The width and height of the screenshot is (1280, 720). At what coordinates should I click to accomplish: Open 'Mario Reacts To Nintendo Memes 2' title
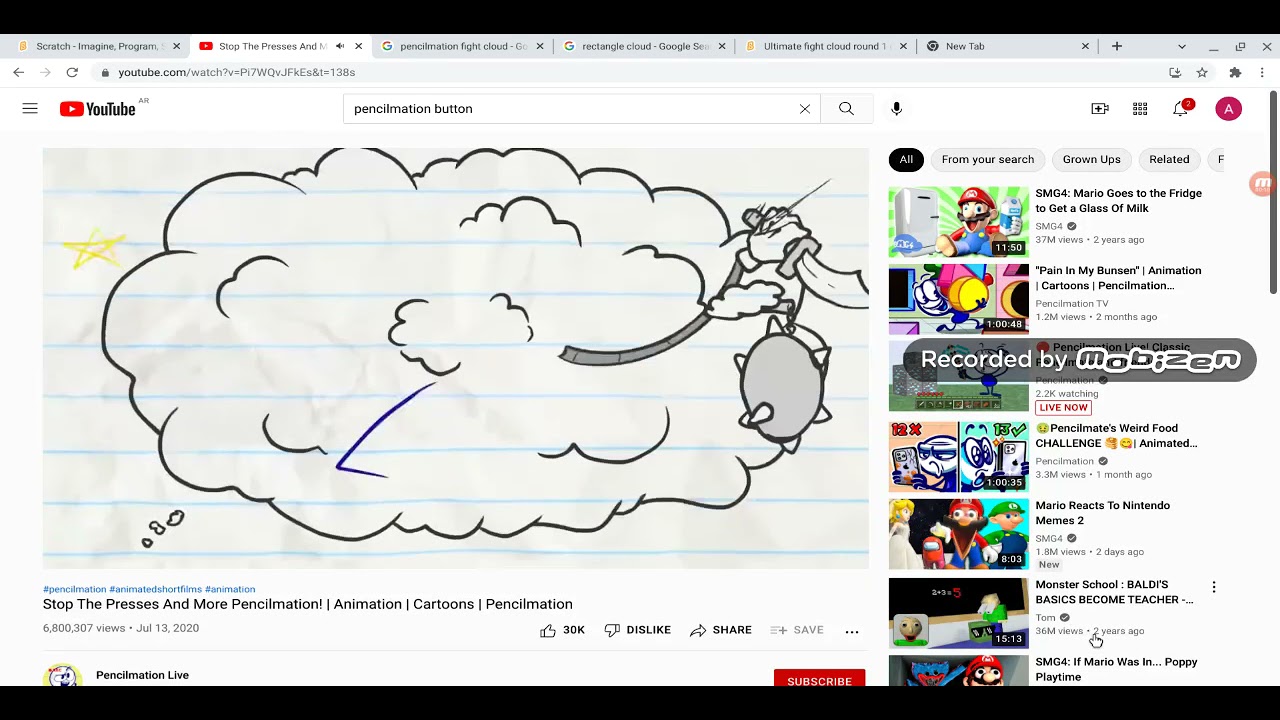tap(1103, 513)
